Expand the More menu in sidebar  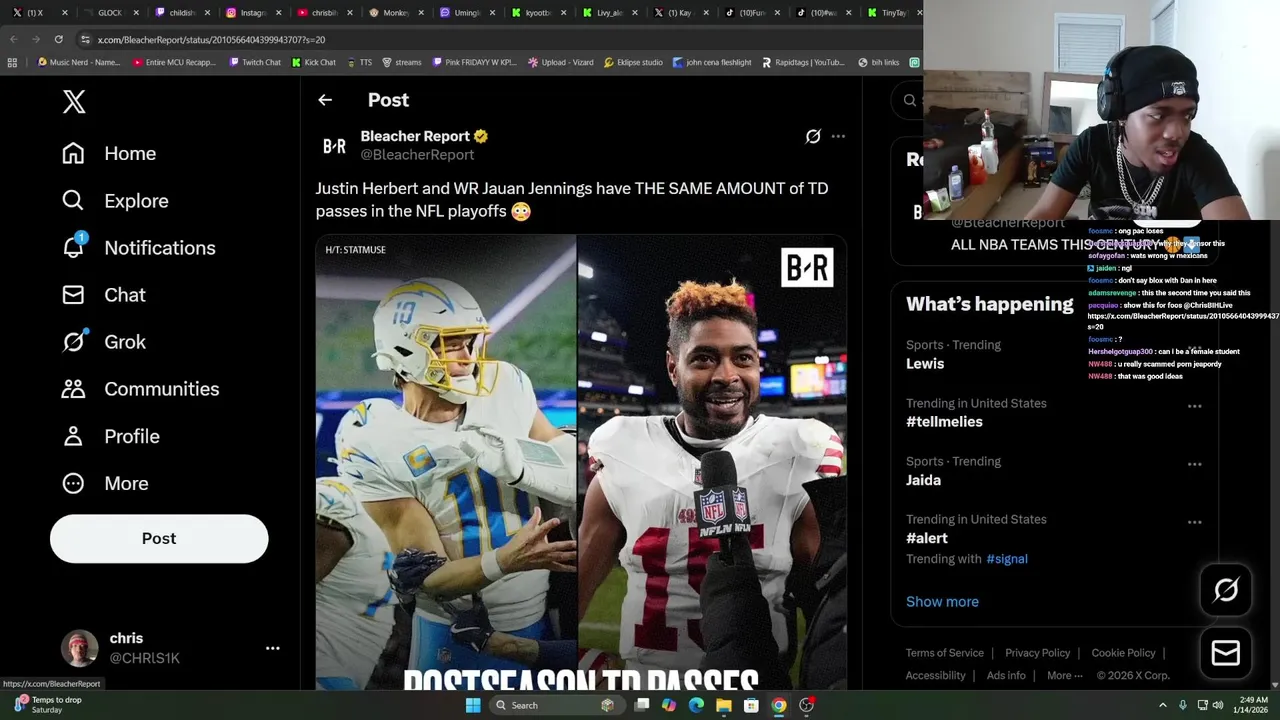coord(105,483)
